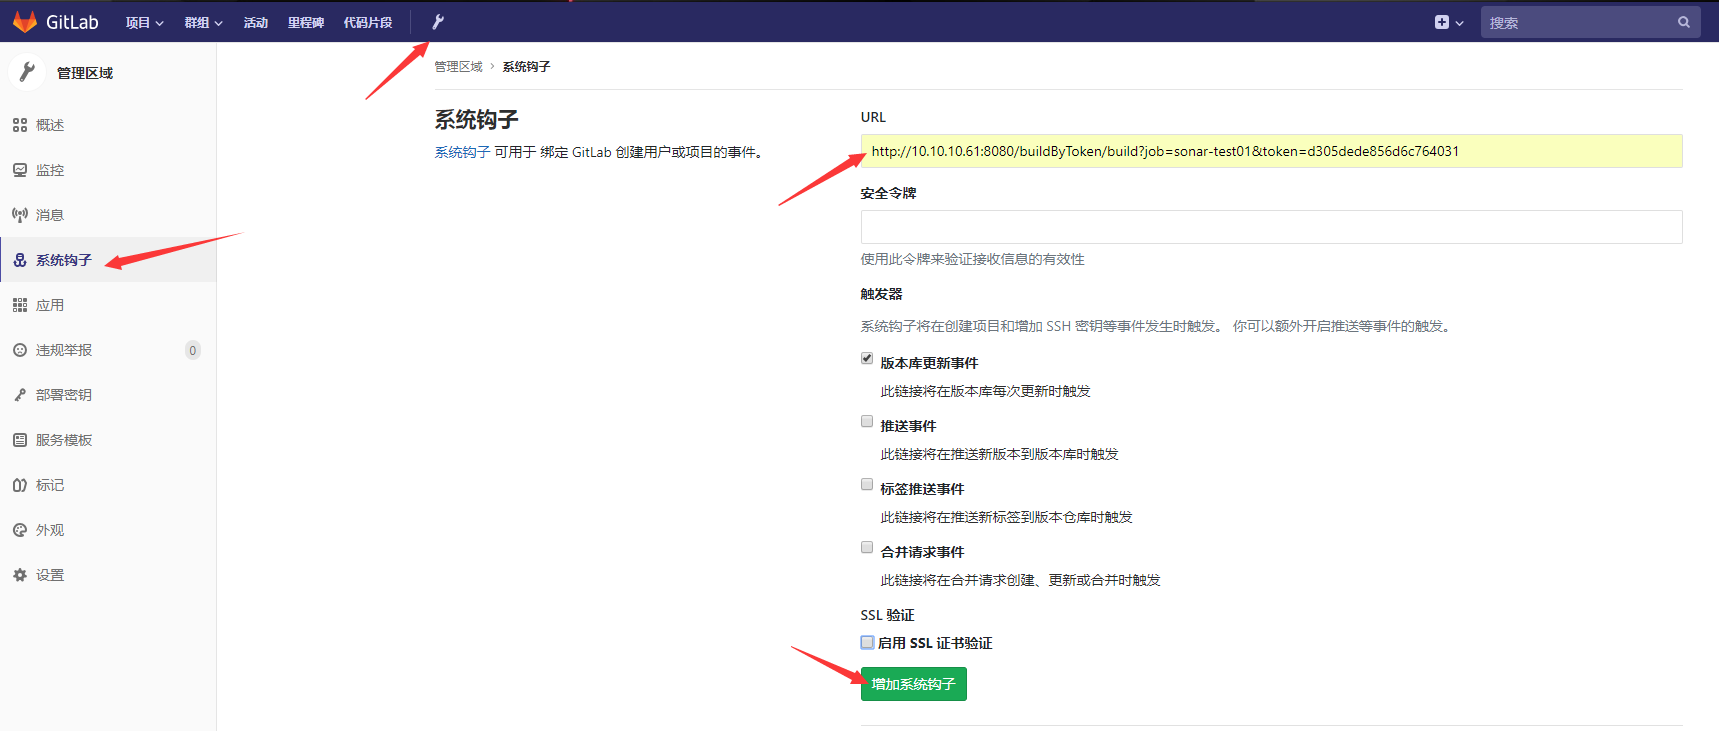Click the 触发器 section label
Viewport: 1719px width, 731px height.
[881, 294]
